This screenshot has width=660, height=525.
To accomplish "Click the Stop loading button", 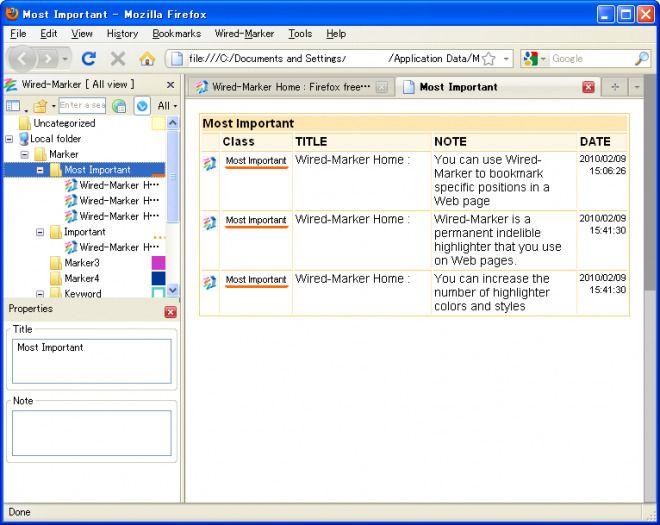I will click(118, 59).
